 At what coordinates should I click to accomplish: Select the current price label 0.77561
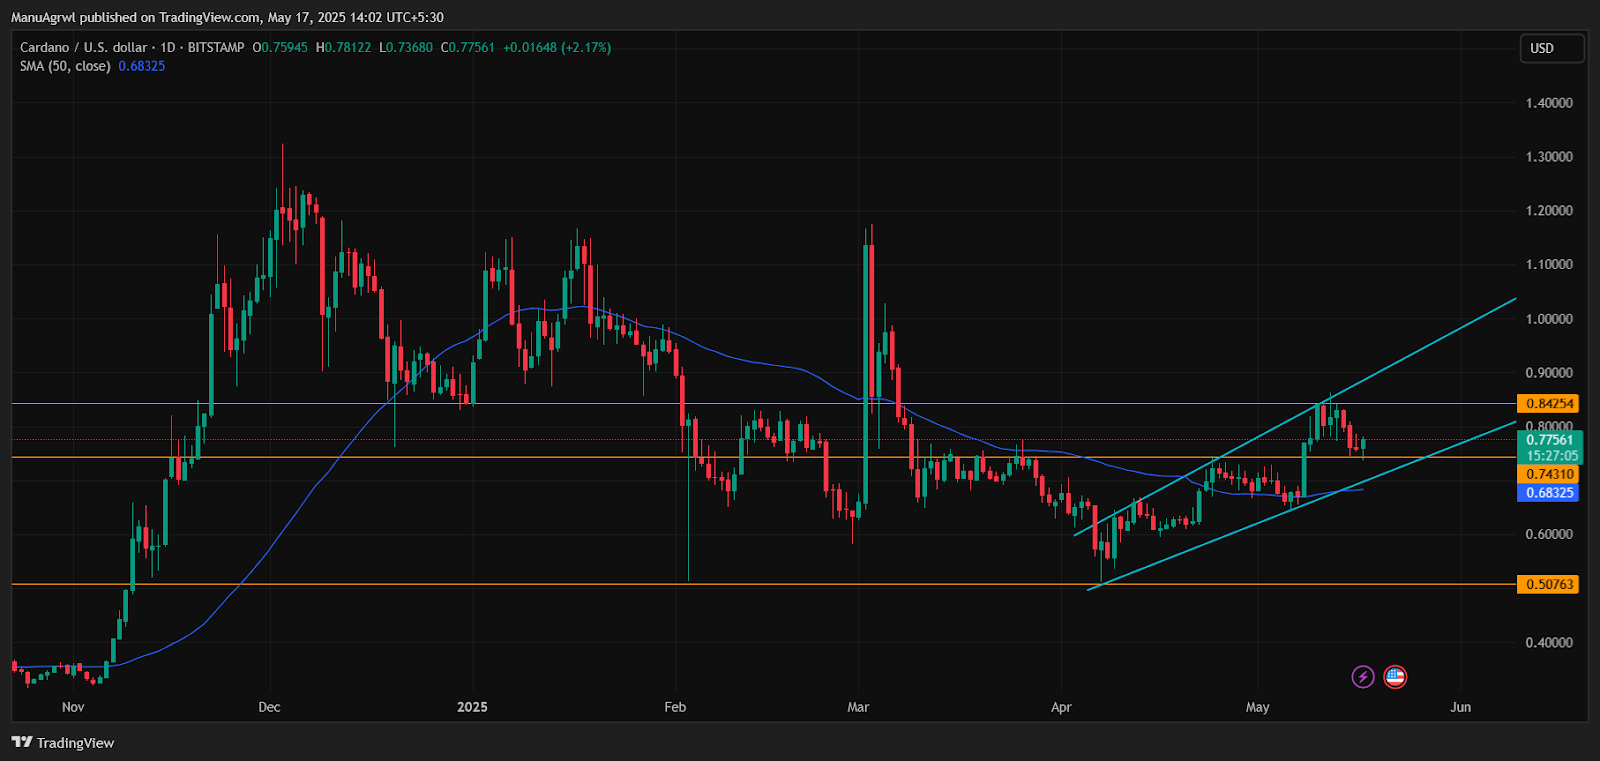pos(1549,440)
